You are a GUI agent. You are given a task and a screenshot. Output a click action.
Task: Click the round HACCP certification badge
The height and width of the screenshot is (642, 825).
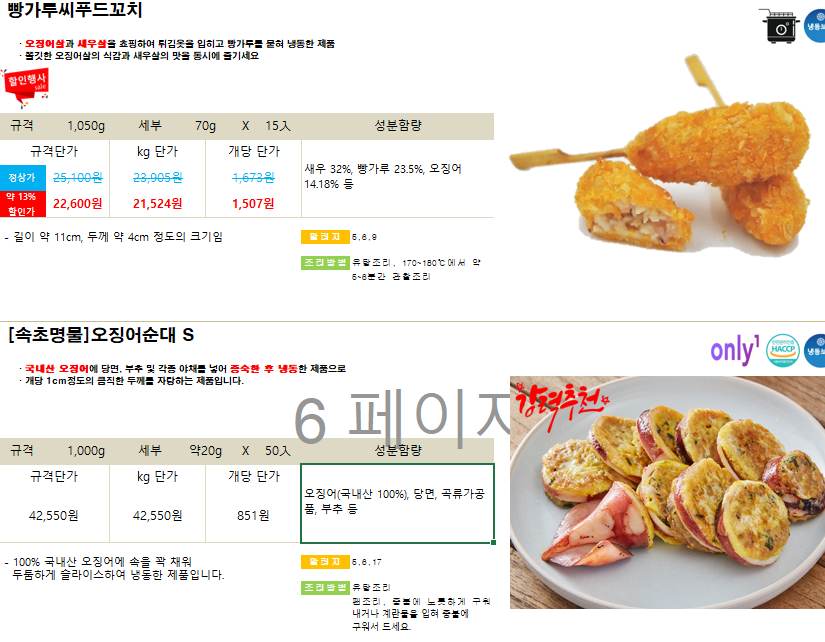[782, 350]
